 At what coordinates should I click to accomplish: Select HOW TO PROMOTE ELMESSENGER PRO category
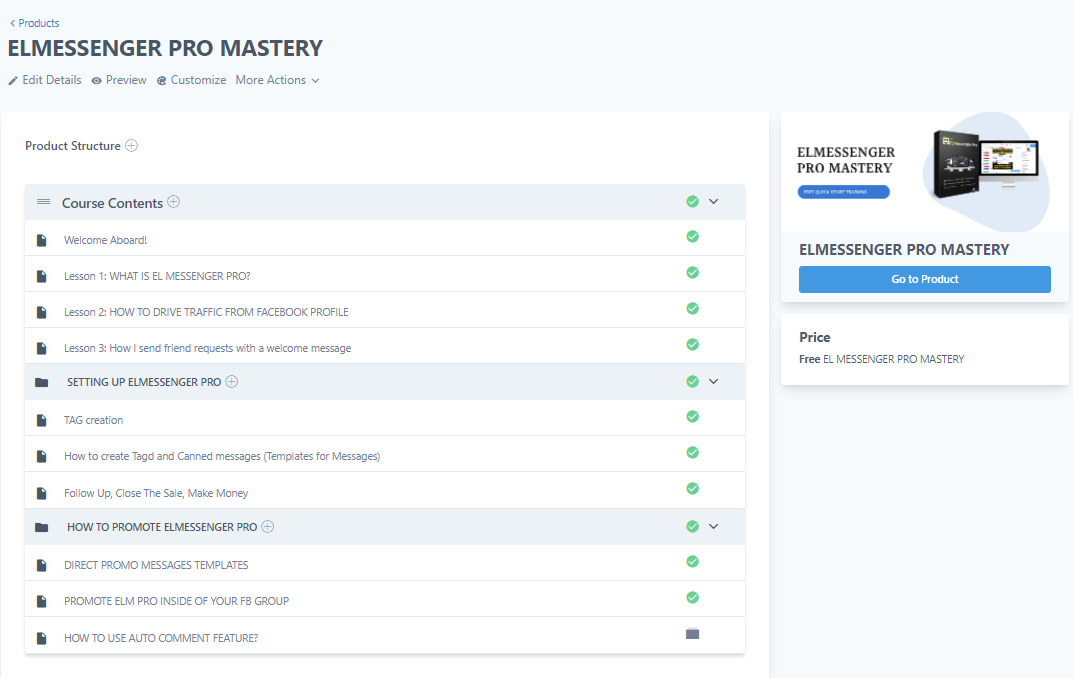162,527
